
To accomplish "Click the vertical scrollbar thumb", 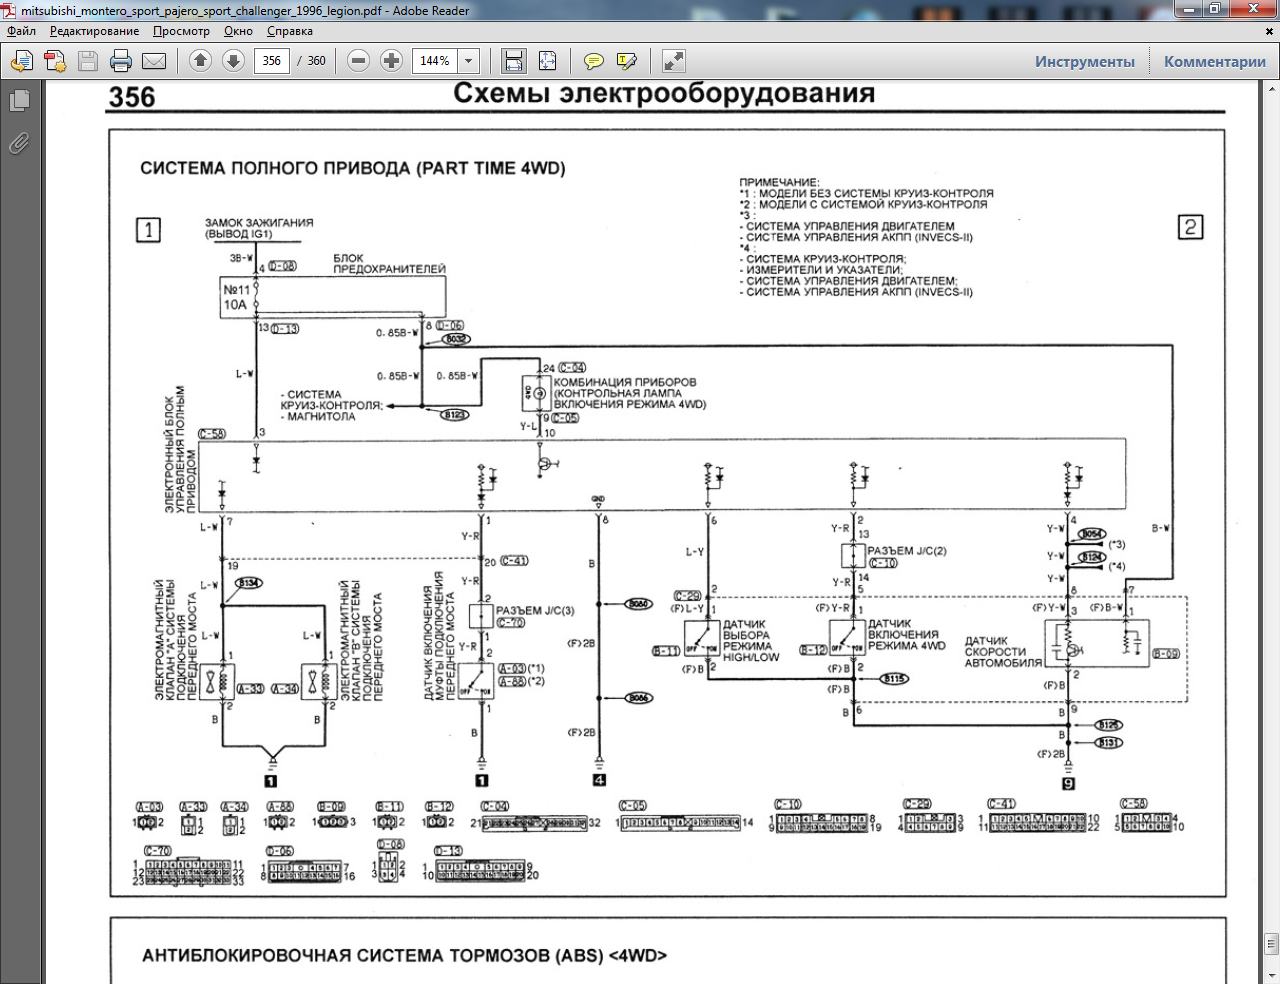I will pos(1271,944).
